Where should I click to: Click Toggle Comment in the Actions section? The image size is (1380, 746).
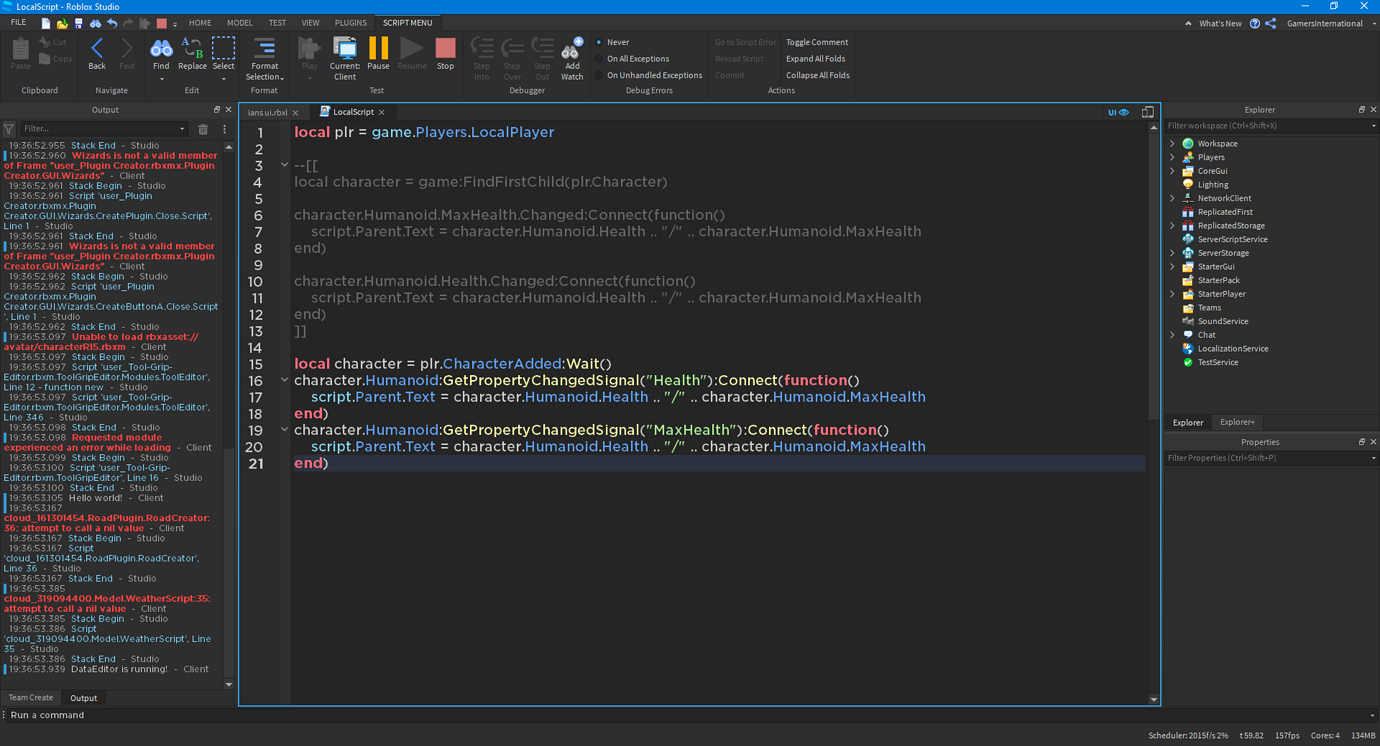coord(816,42)
